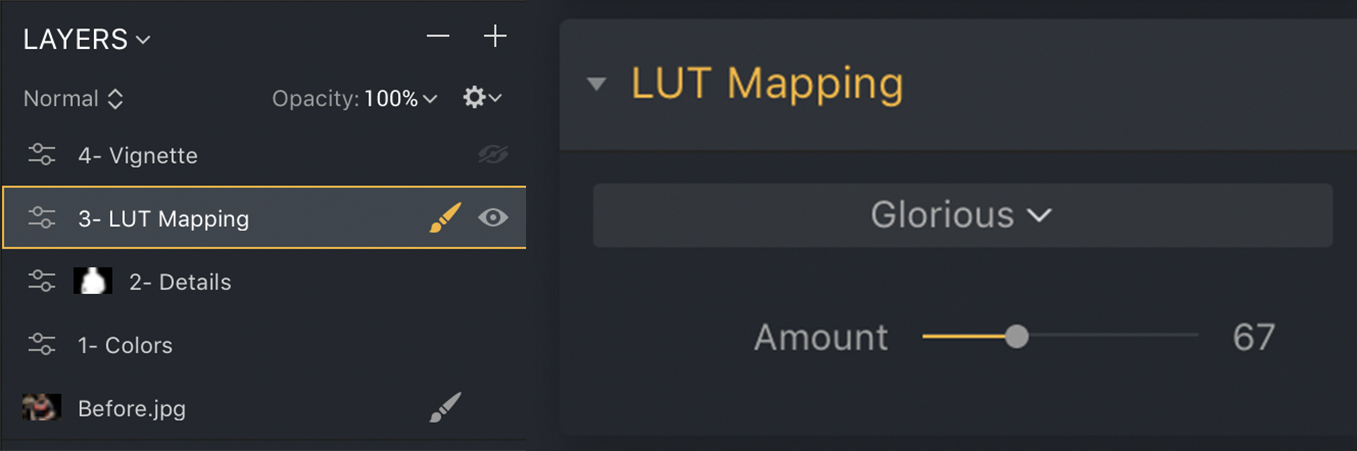The width and height of the screenshot is (1357, 451).
Task: Show the hidden Vignette layer
Action: [493, 155]
